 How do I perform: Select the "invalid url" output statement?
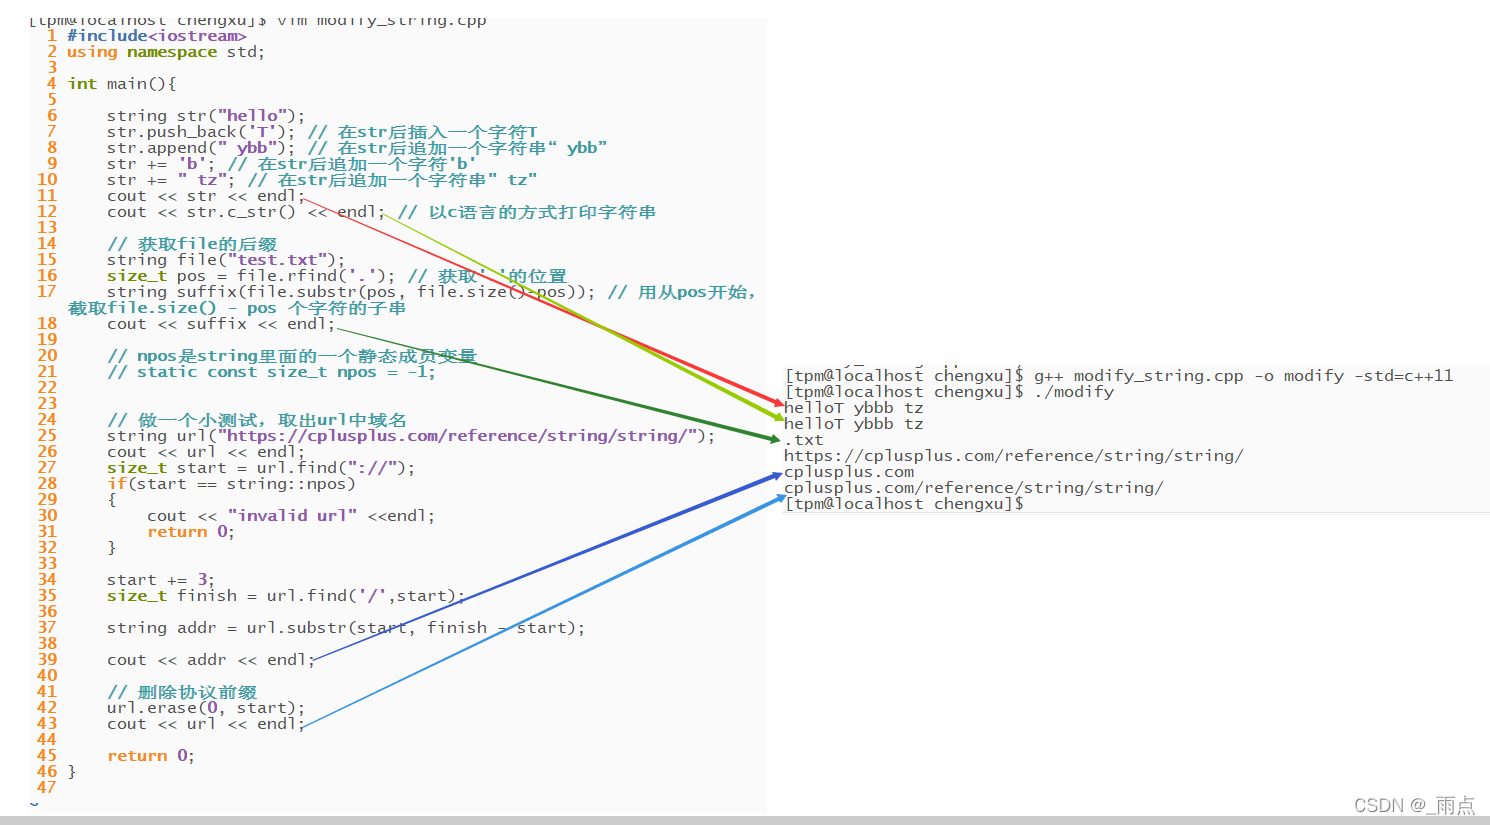(x=291, y=516)
